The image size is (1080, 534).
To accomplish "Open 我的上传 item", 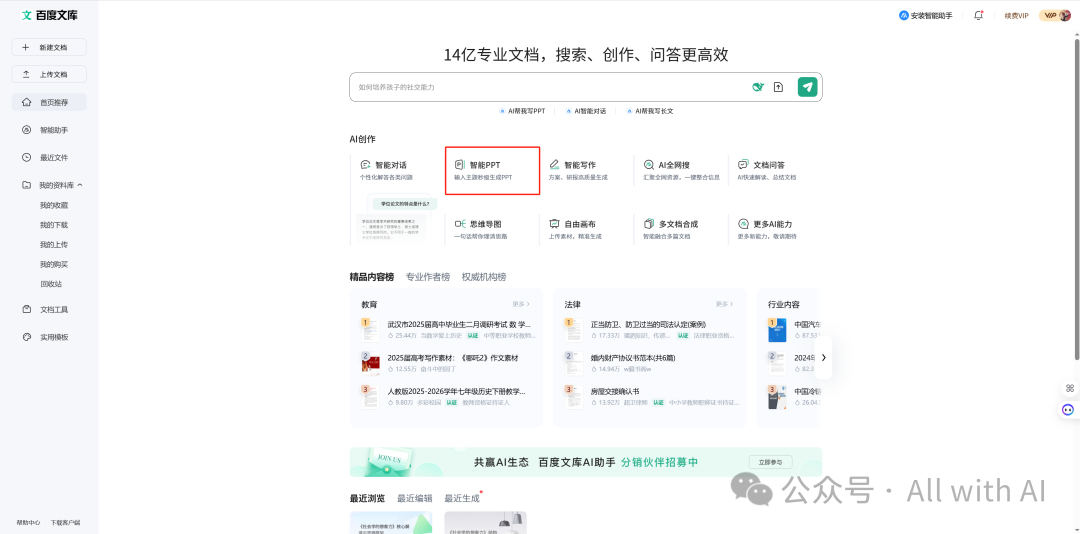I will [x=54, y=245].
